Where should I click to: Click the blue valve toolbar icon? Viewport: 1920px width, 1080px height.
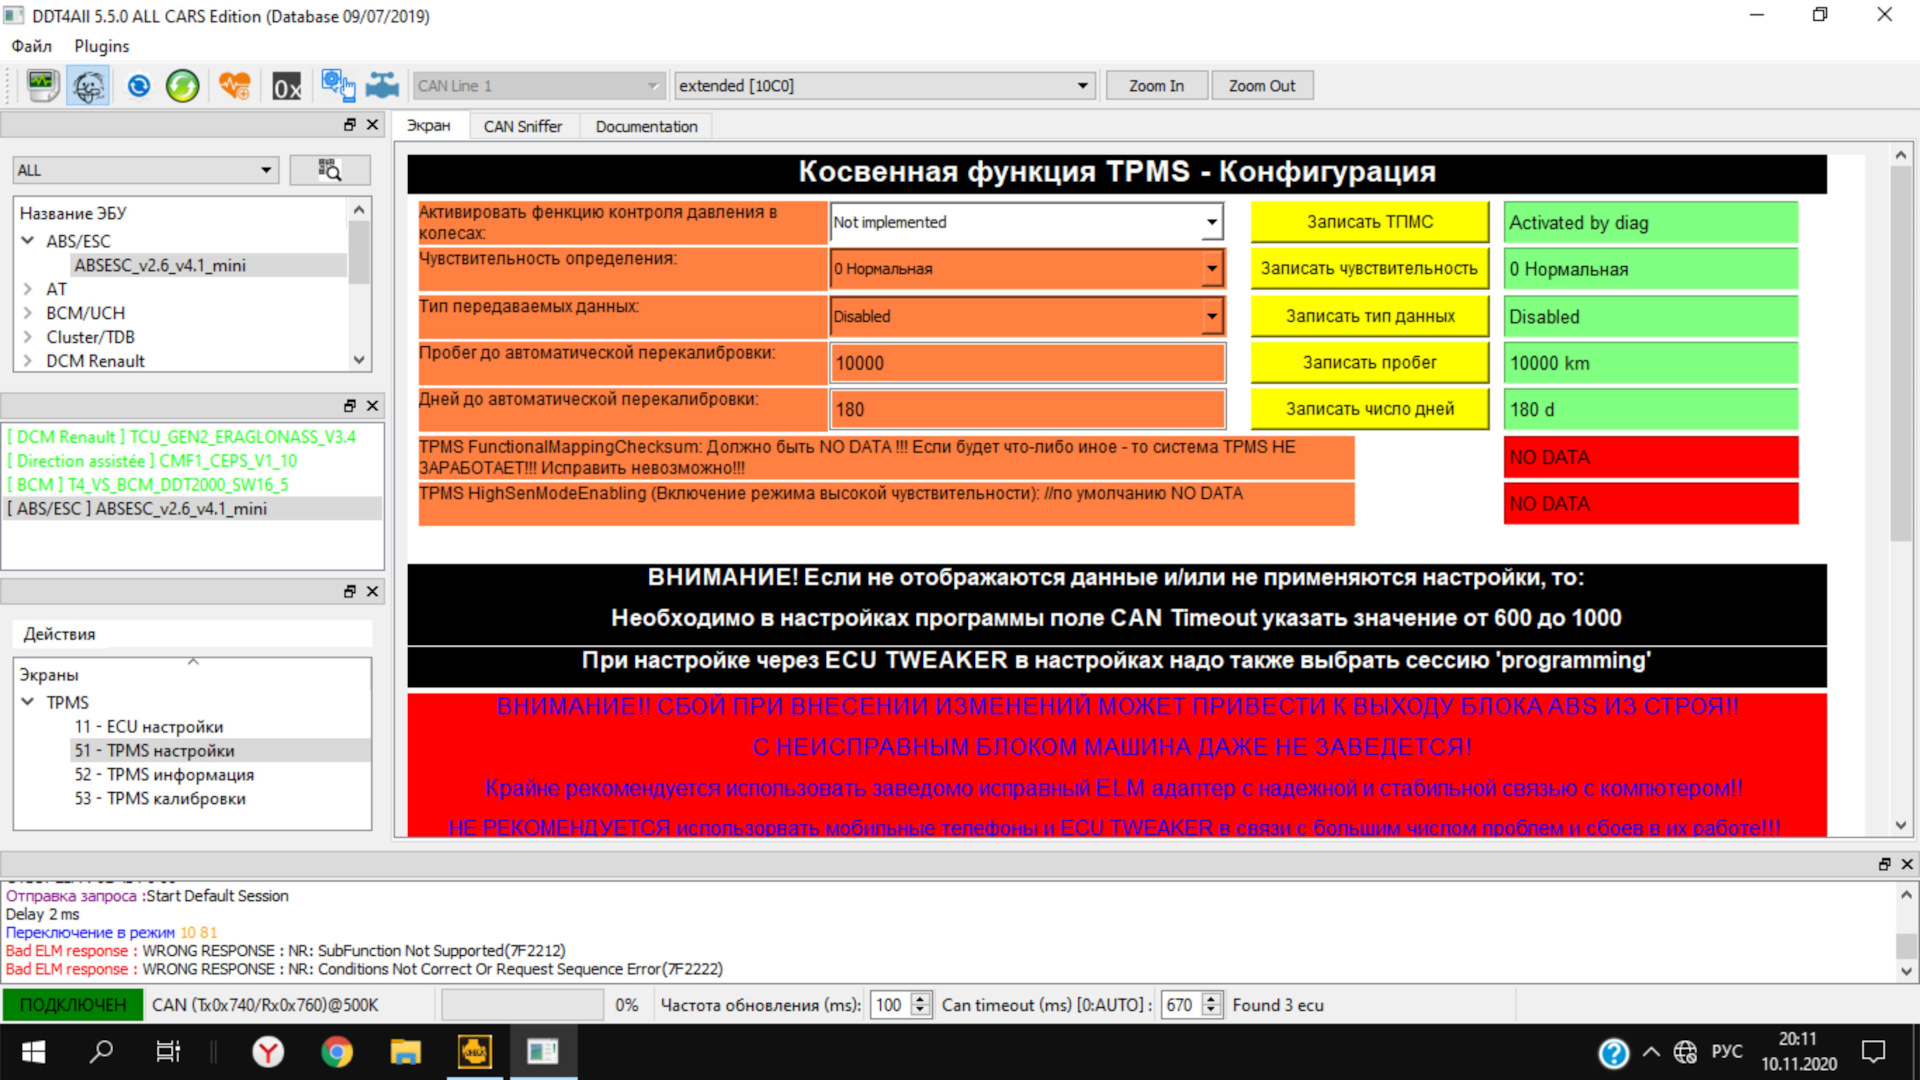tap(382, 86)
